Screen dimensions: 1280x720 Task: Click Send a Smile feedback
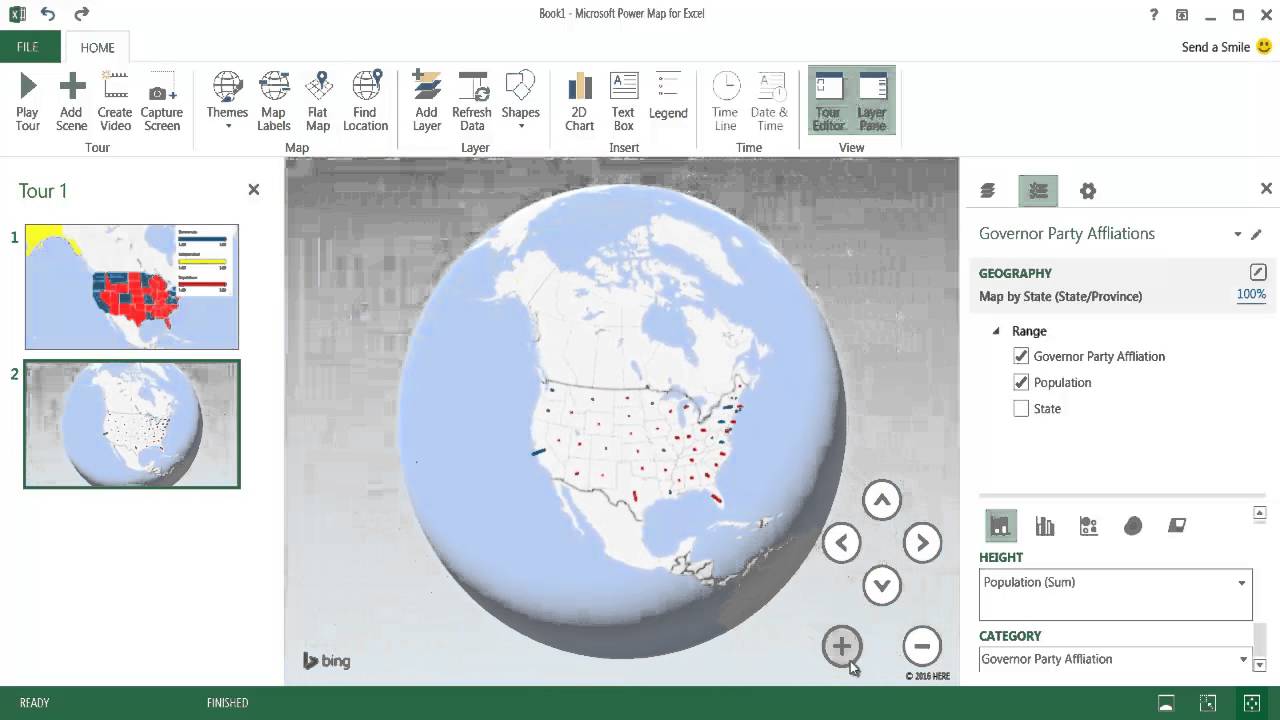pos(1226,47)
